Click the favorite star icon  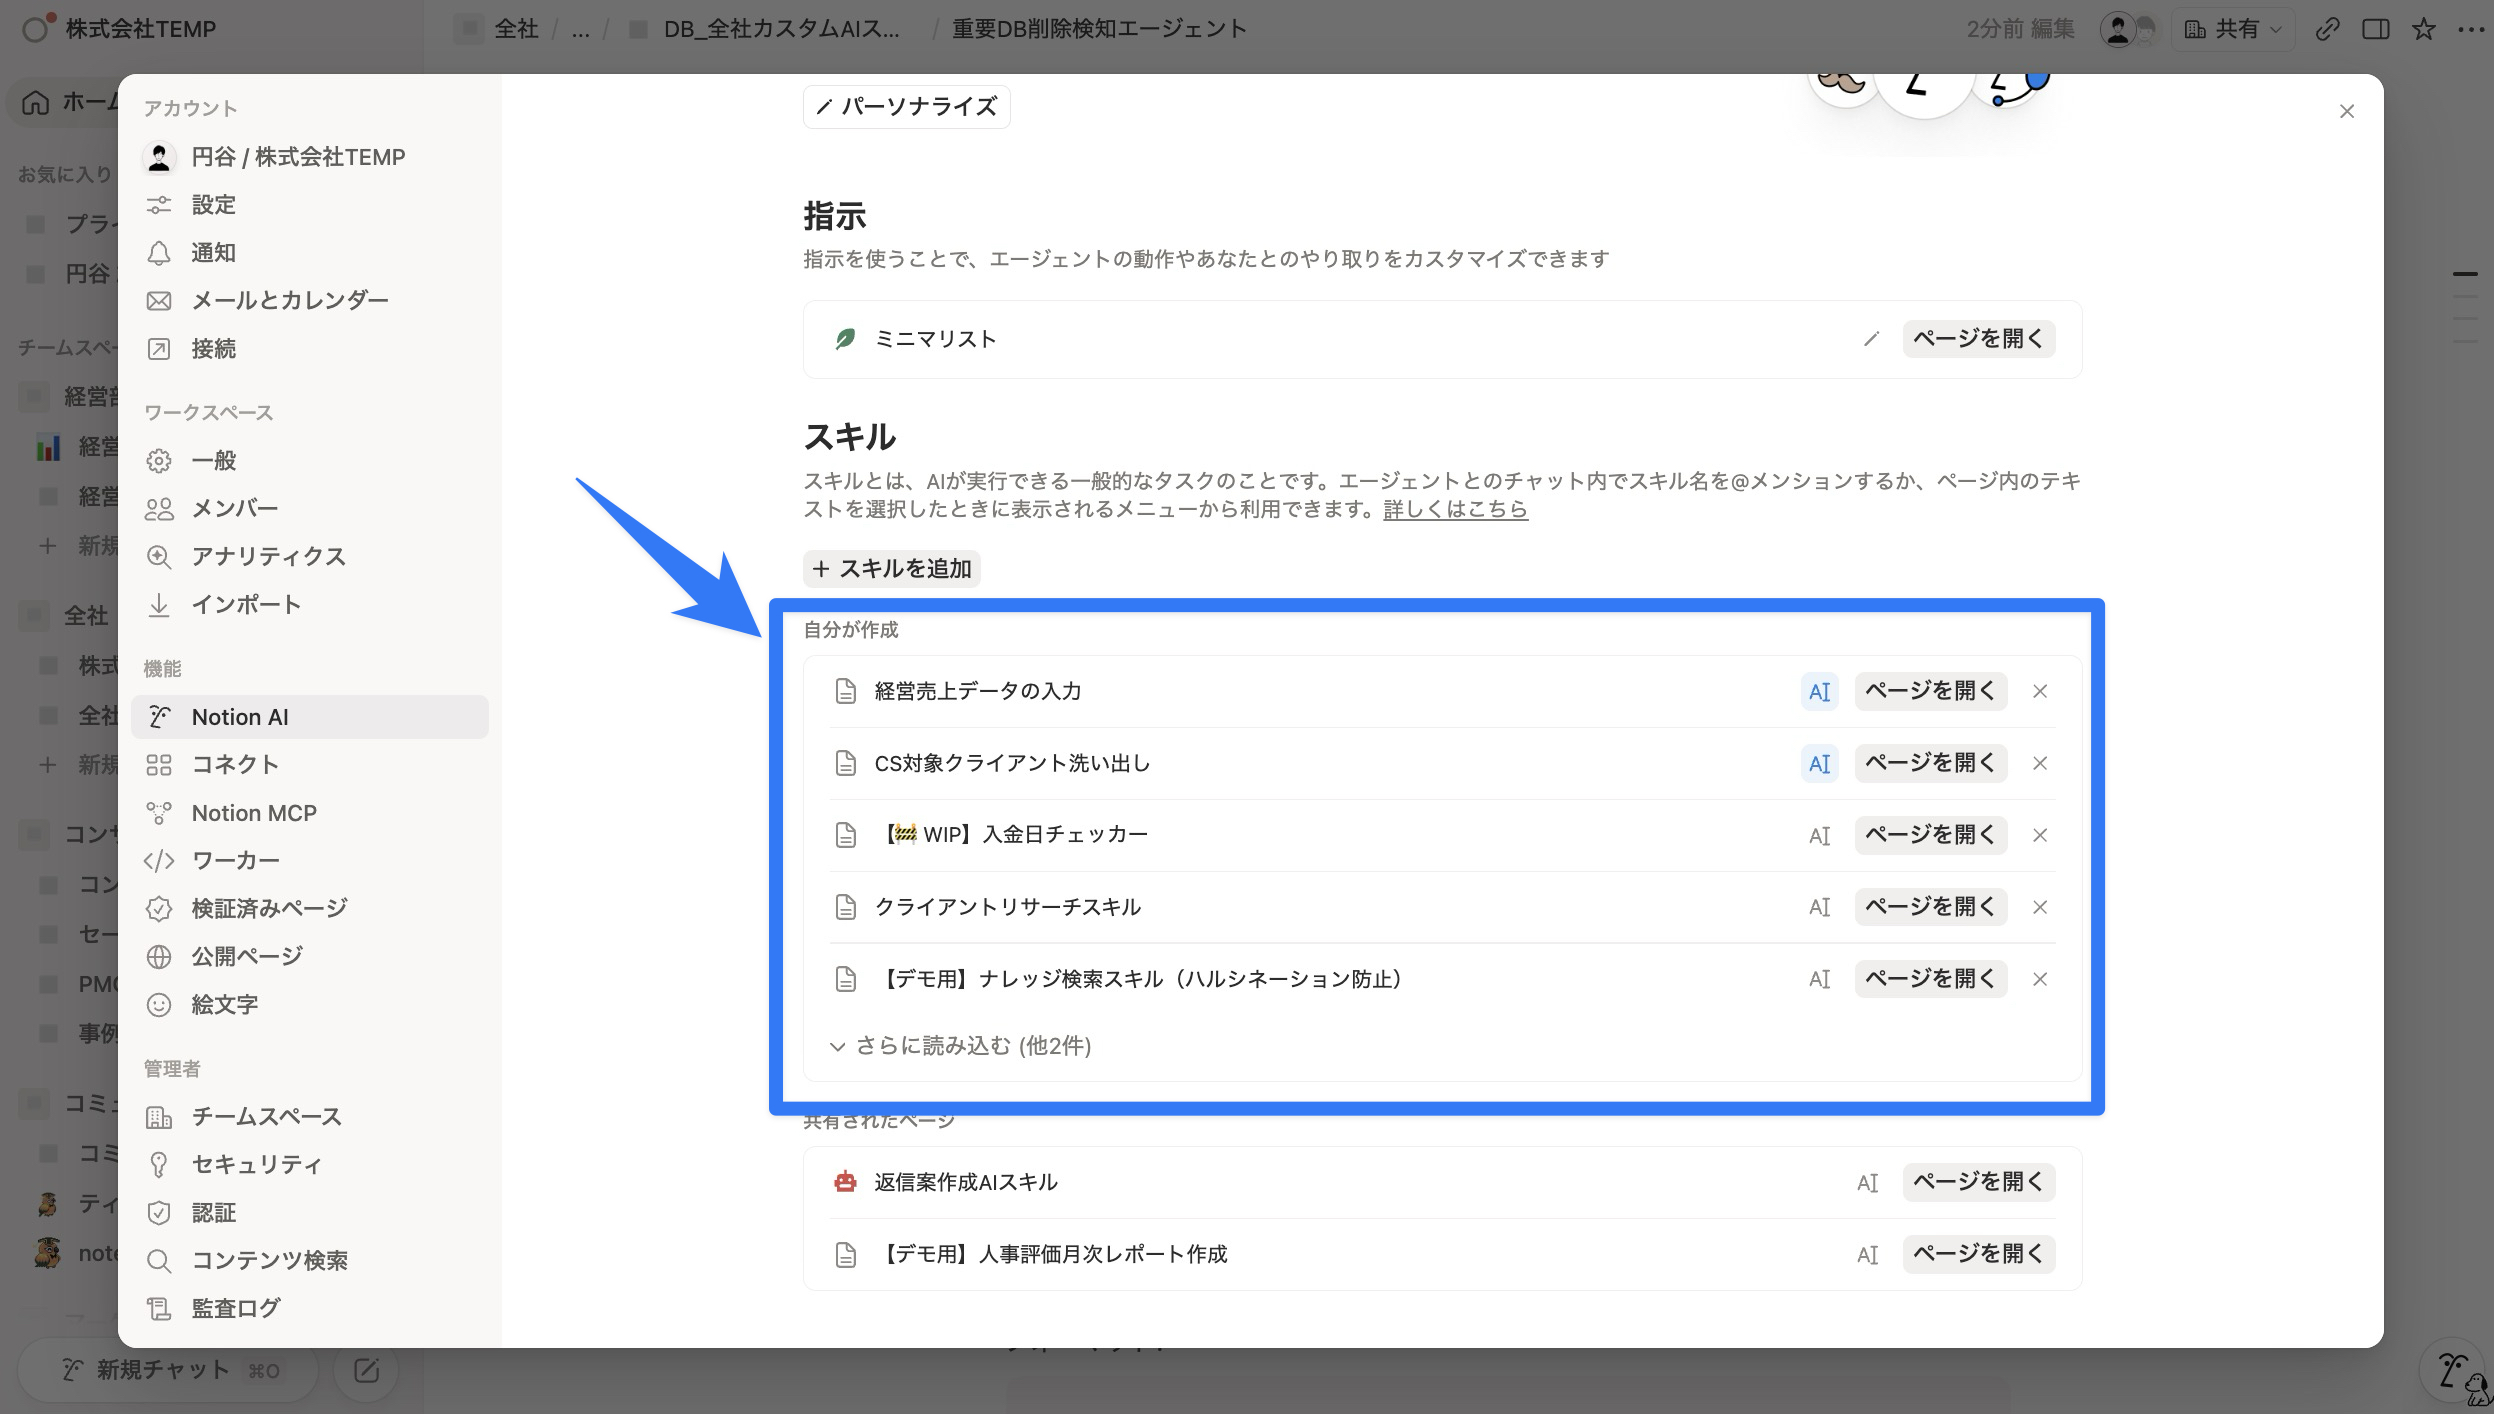point(2424,29)
